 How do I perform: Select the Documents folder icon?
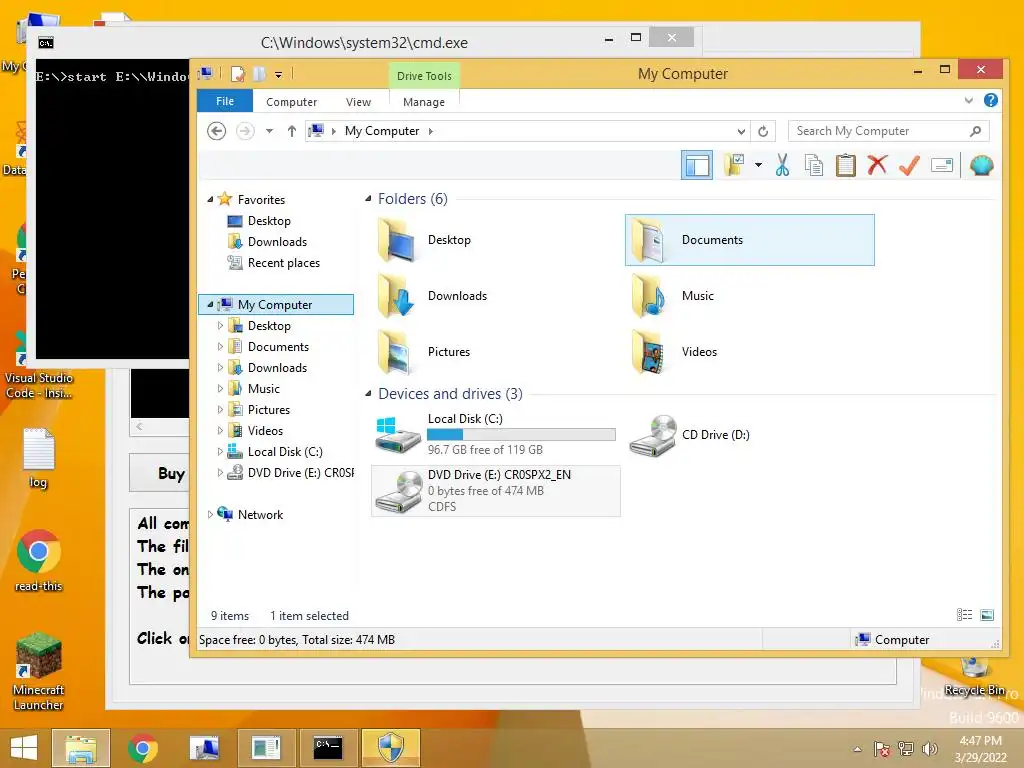click(649, 240)
